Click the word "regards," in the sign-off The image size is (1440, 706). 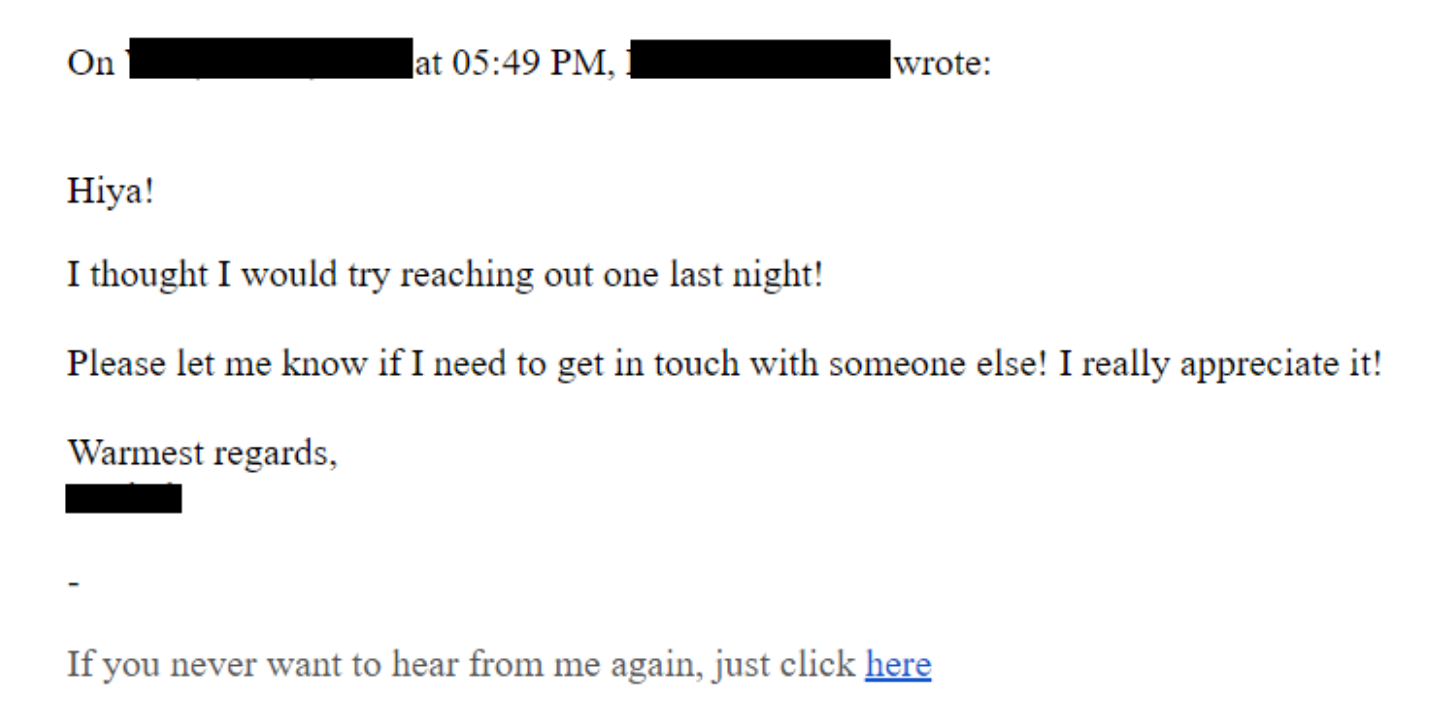pos(273,455)
